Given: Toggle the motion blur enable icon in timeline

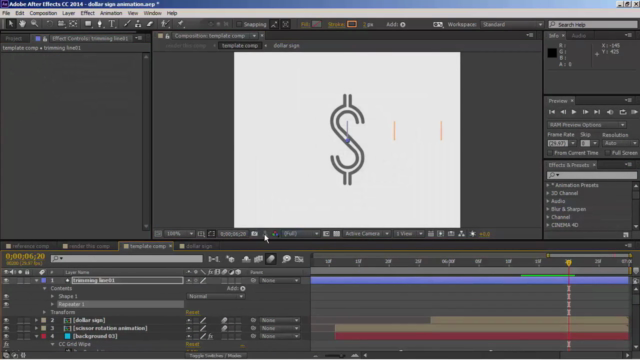Looking at the screenshot, I should coord(271,259).
